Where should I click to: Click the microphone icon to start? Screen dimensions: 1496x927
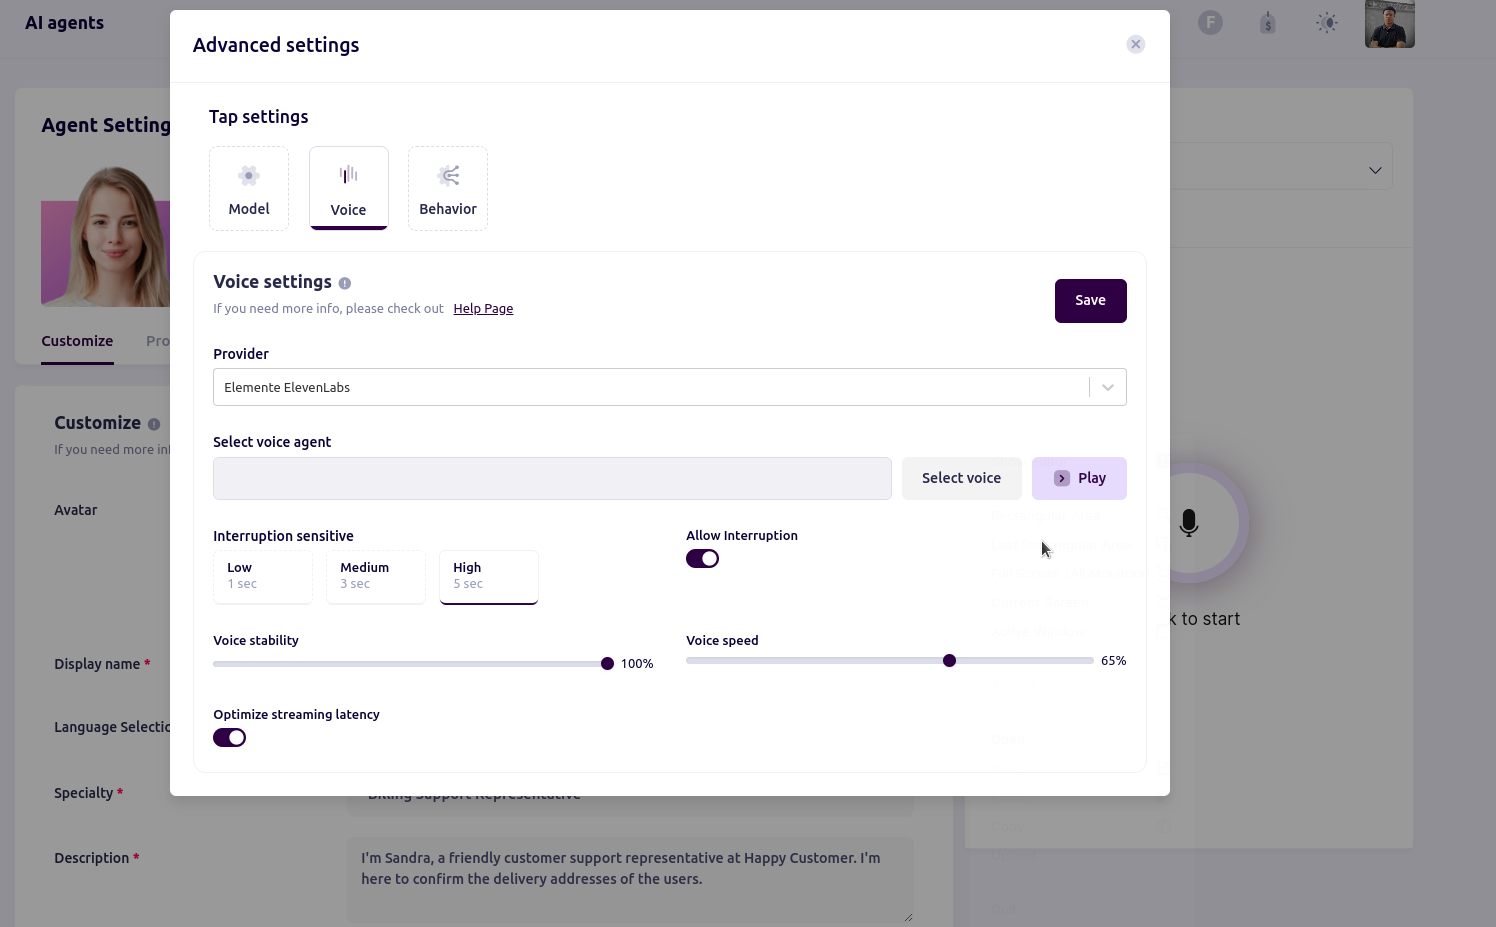click(x=1188, y=523)
